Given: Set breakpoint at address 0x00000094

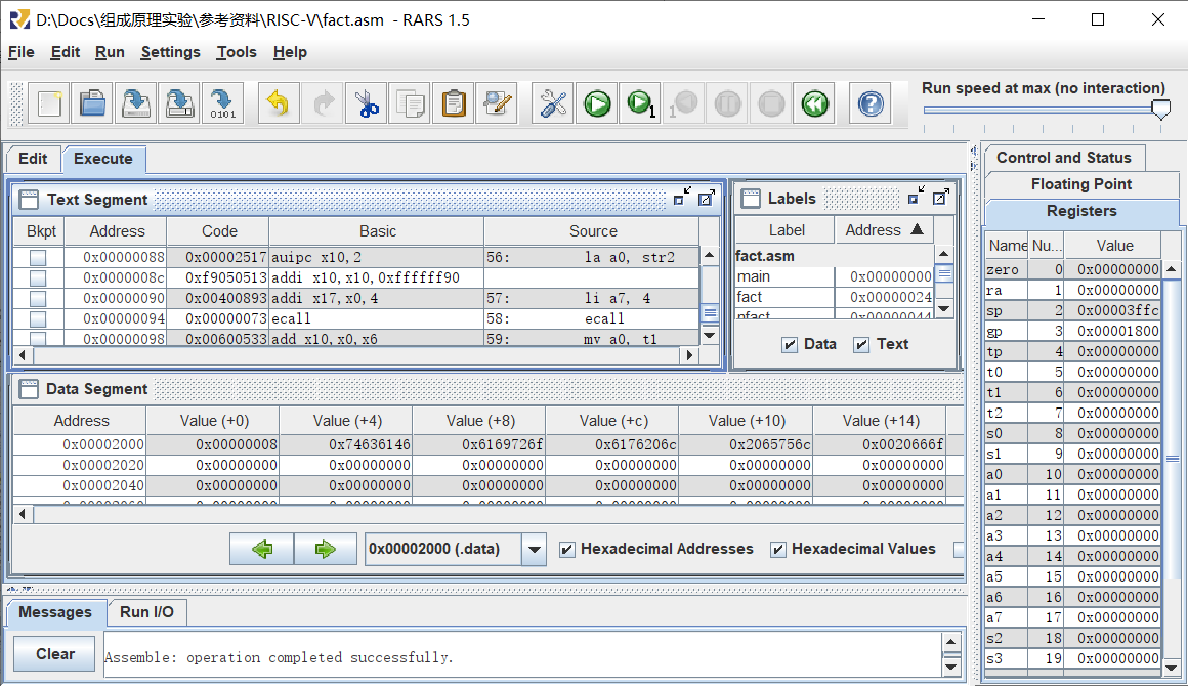Looking at the screenshot, I should click(x=38, y=319).
